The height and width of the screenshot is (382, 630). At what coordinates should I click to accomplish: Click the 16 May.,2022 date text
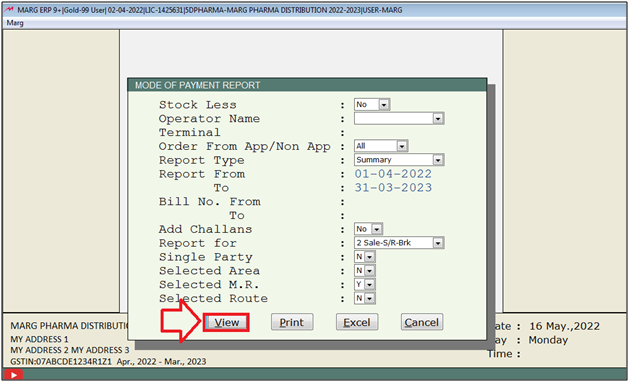(564, 326)
